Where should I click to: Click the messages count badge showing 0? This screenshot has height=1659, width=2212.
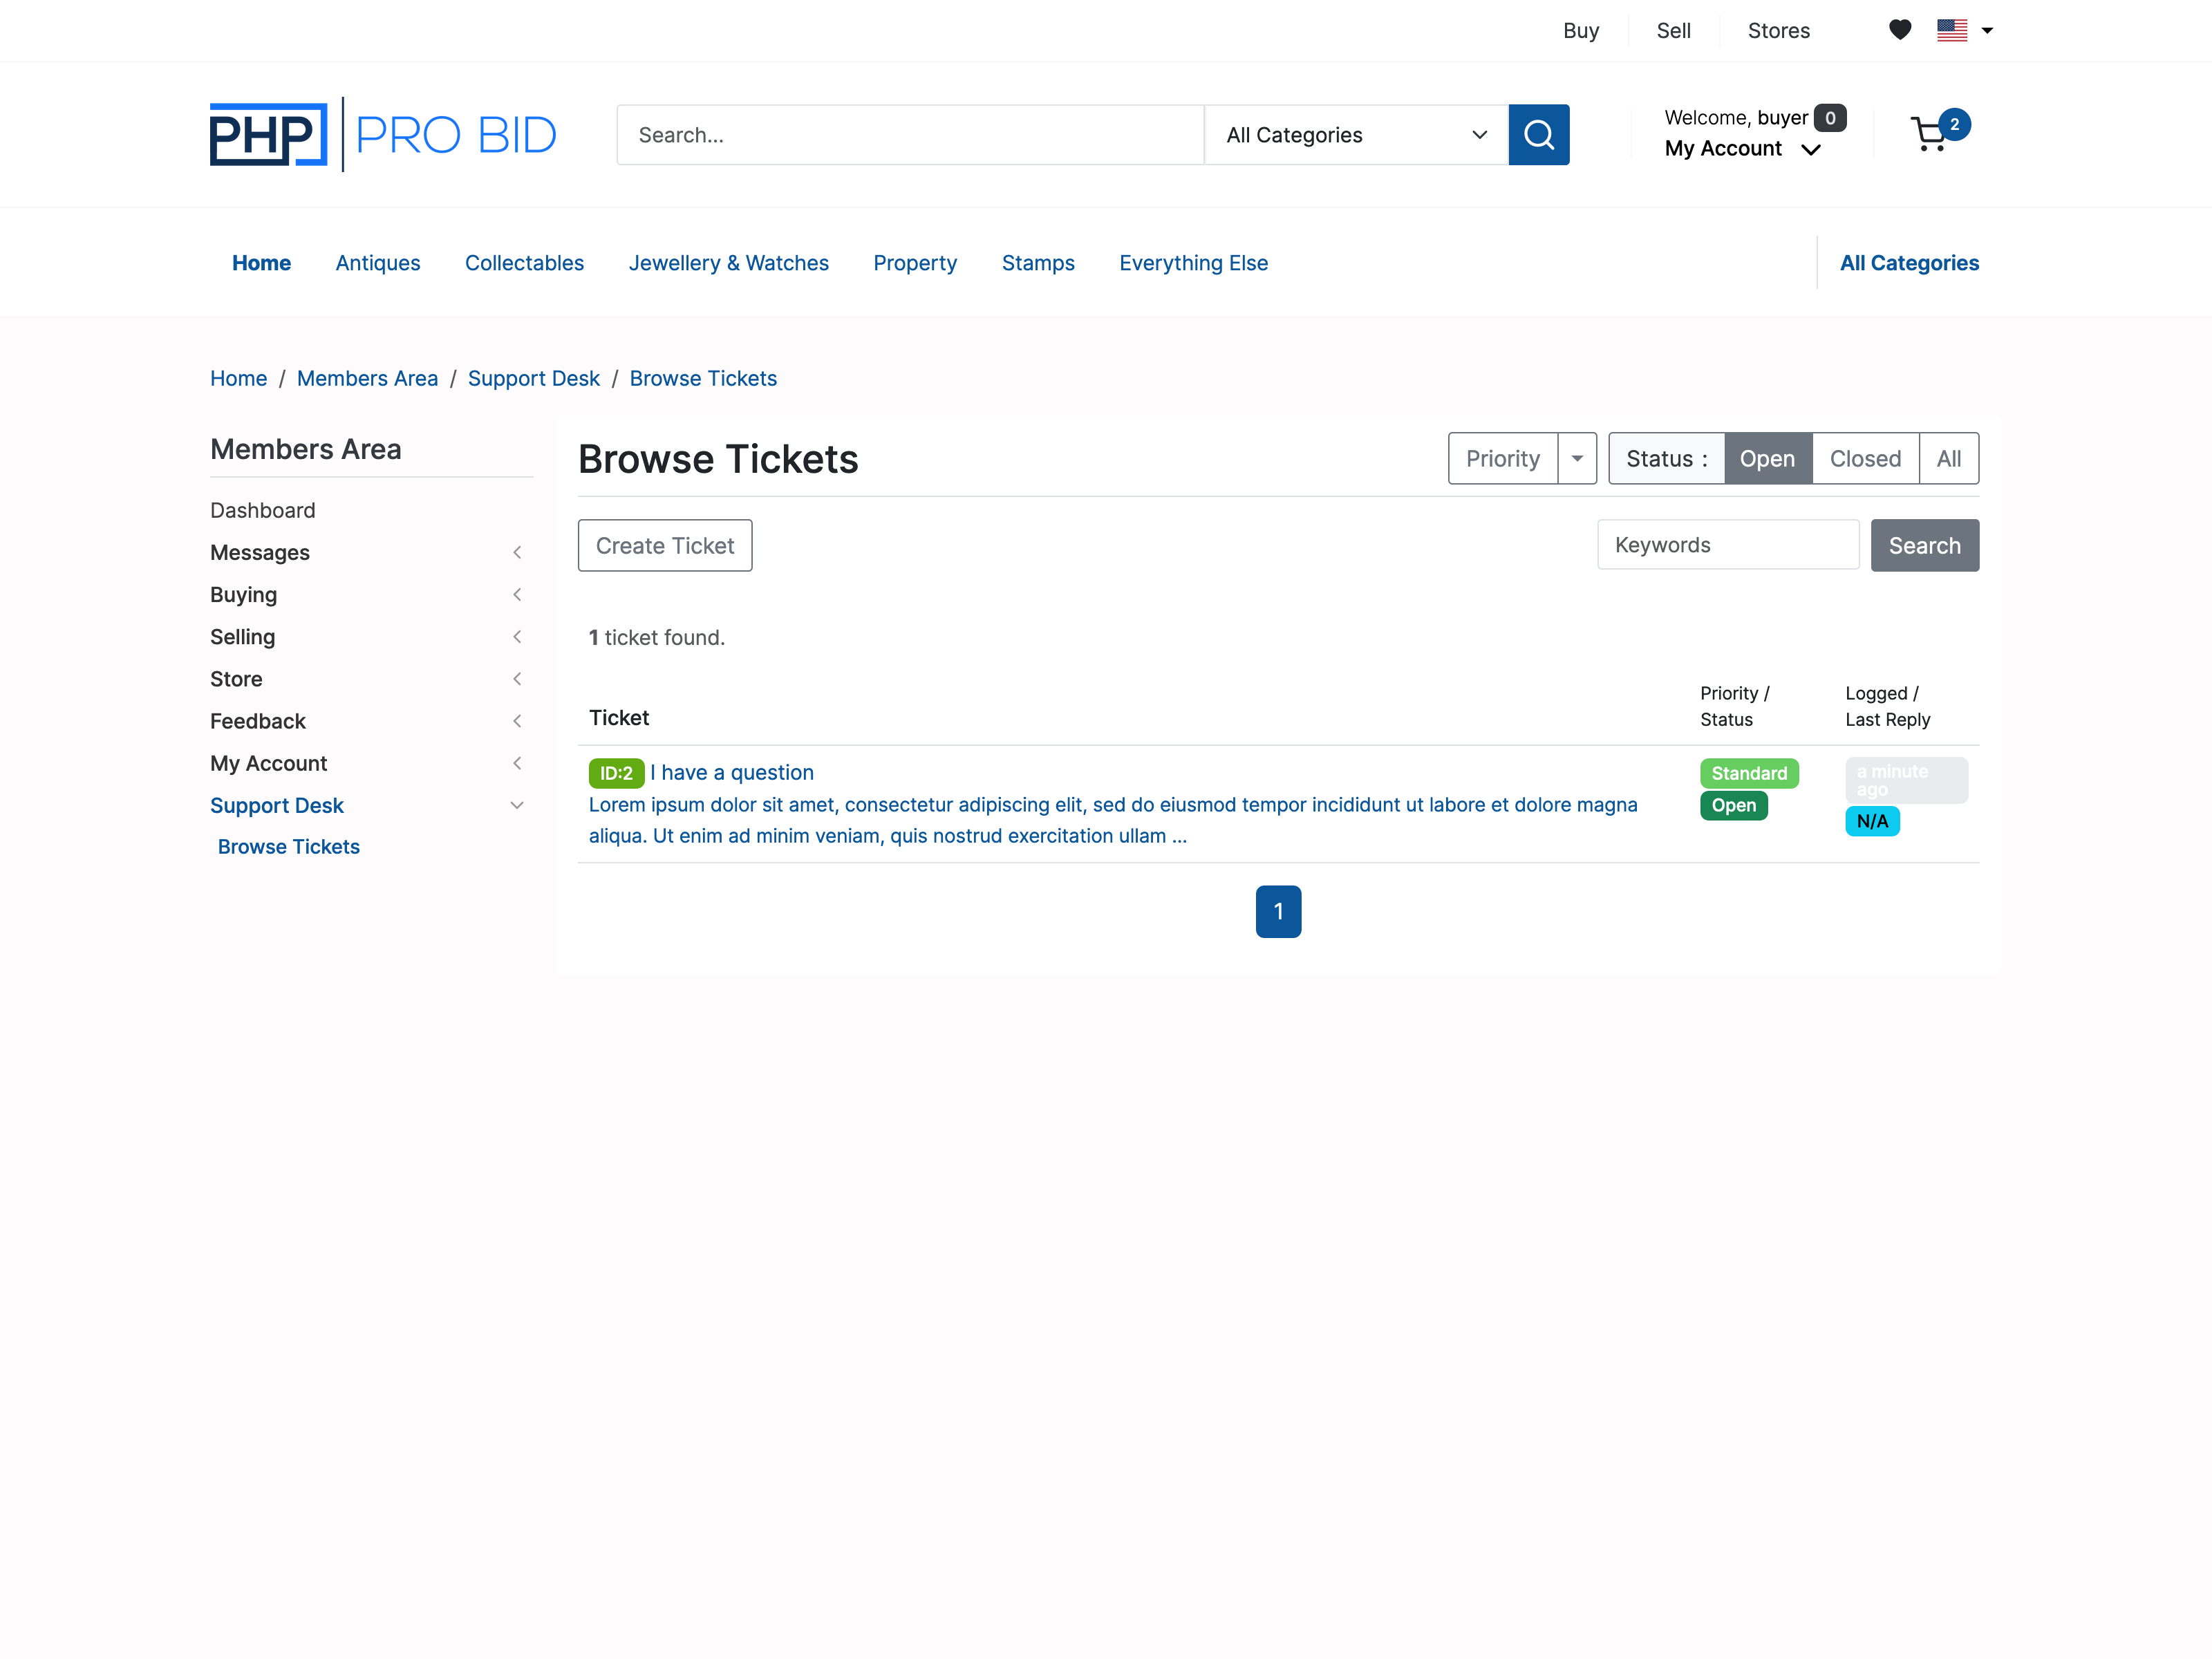click(x=1830, y=118)
